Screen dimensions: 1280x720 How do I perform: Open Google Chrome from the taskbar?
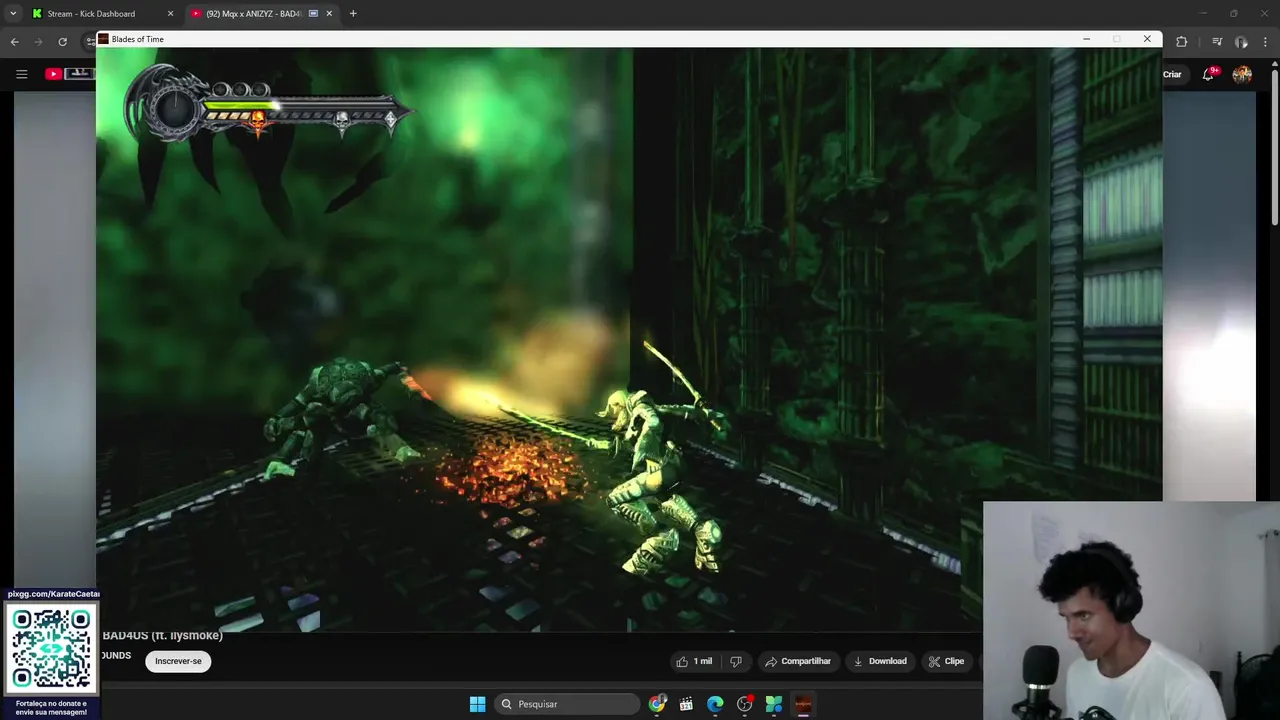[657, 704]
